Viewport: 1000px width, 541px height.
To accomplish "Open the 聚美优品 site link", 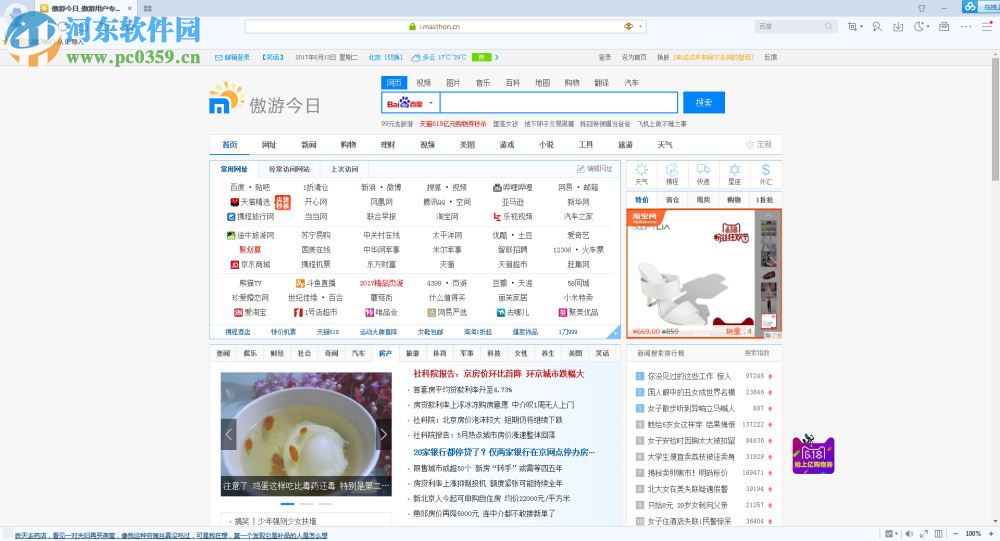I will [578, 313].
